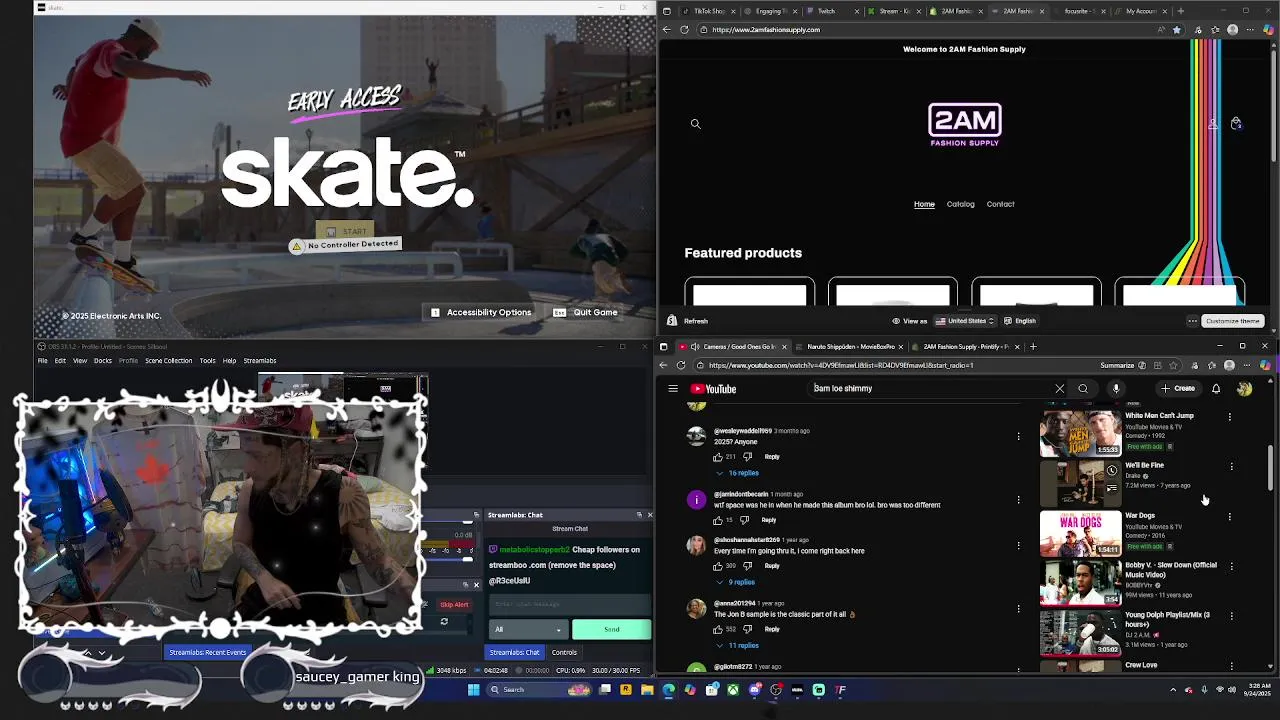
Task: Open the File menu in OBS
Action: click(43, 361)
